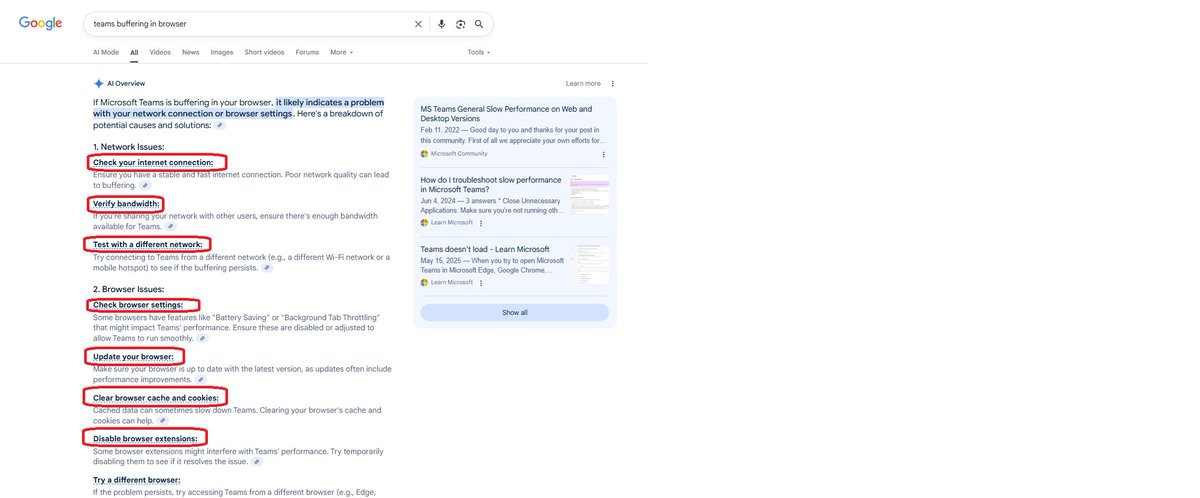The image size is (1200, 498).
Task: Click 'Try a different browser:' heading
Action: 137,480
